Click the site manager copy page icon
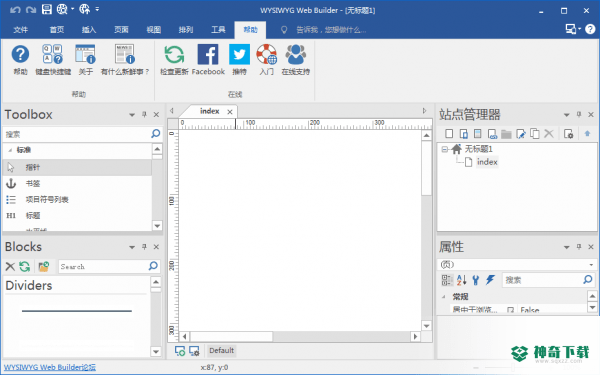 pos(535,134)
